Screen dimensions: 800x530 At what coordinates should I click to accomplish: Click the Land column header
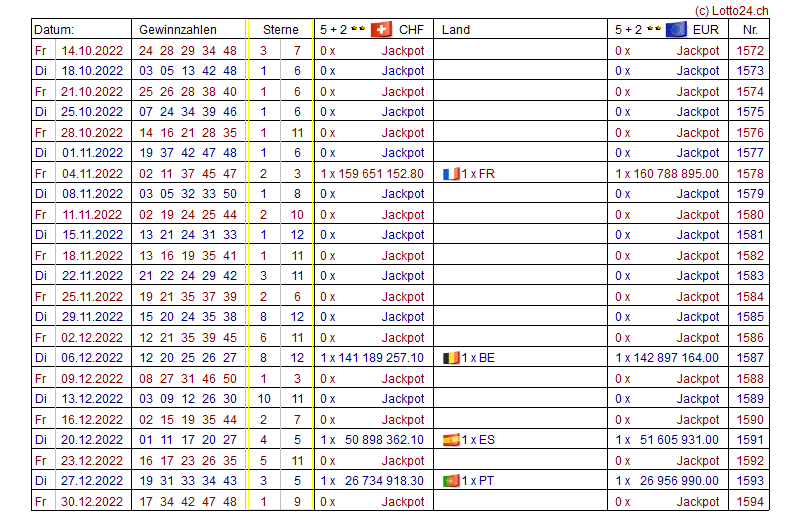point(456,30)
